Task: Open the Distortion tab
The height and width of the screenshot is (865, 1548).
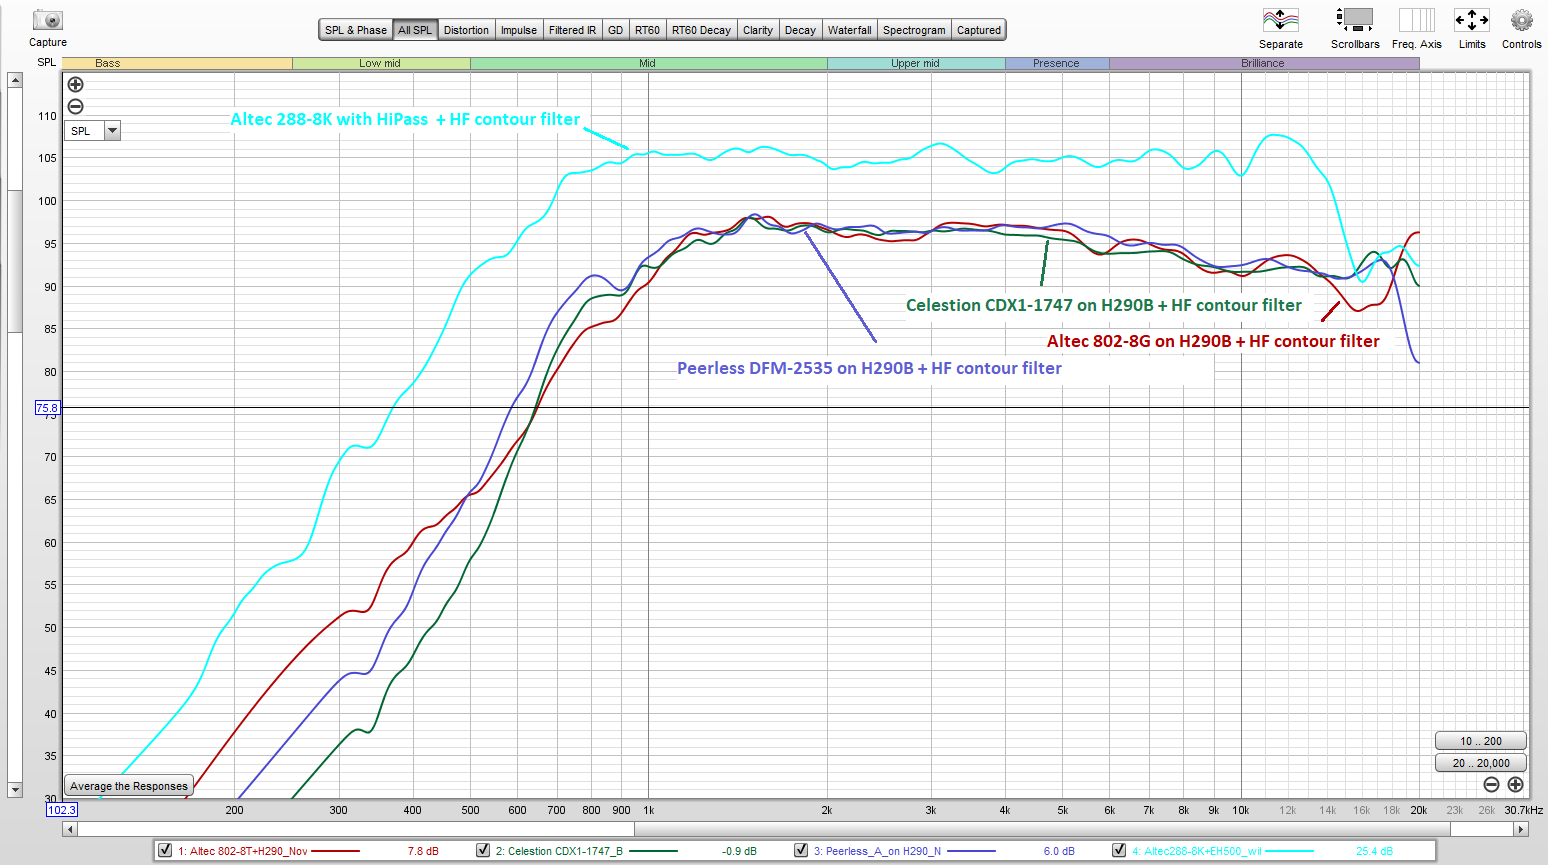Action: 466,30
